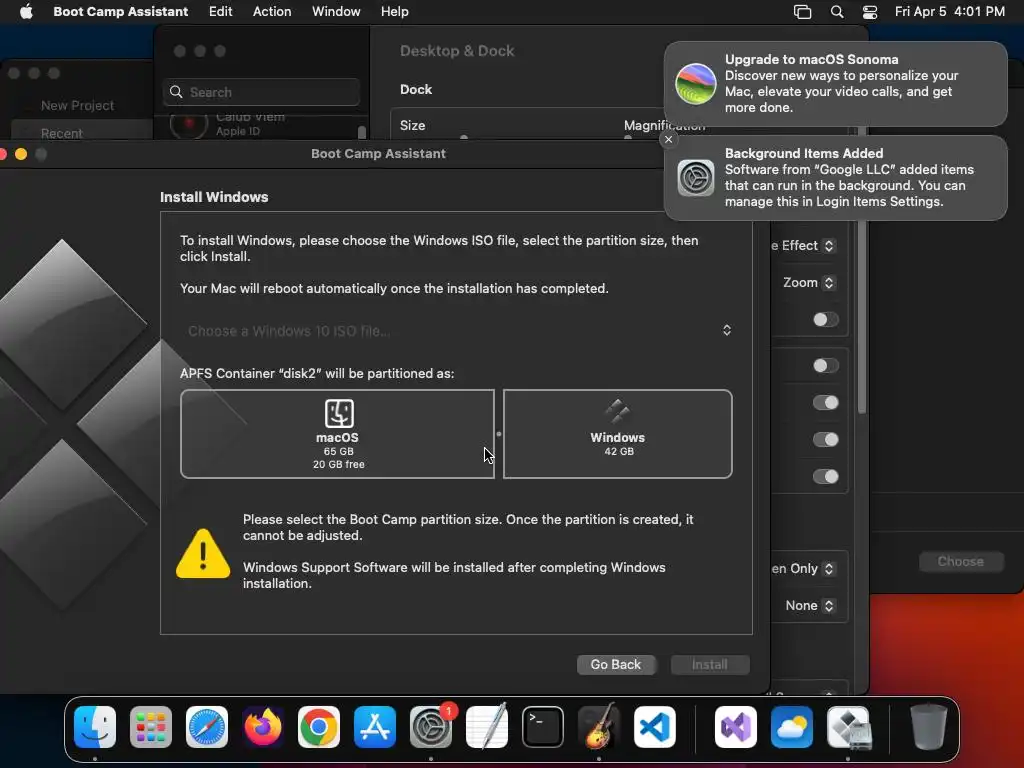1024x768 pixels.
Task: Click the macOS Sonoma icon in notification
Action: point(696,84)
